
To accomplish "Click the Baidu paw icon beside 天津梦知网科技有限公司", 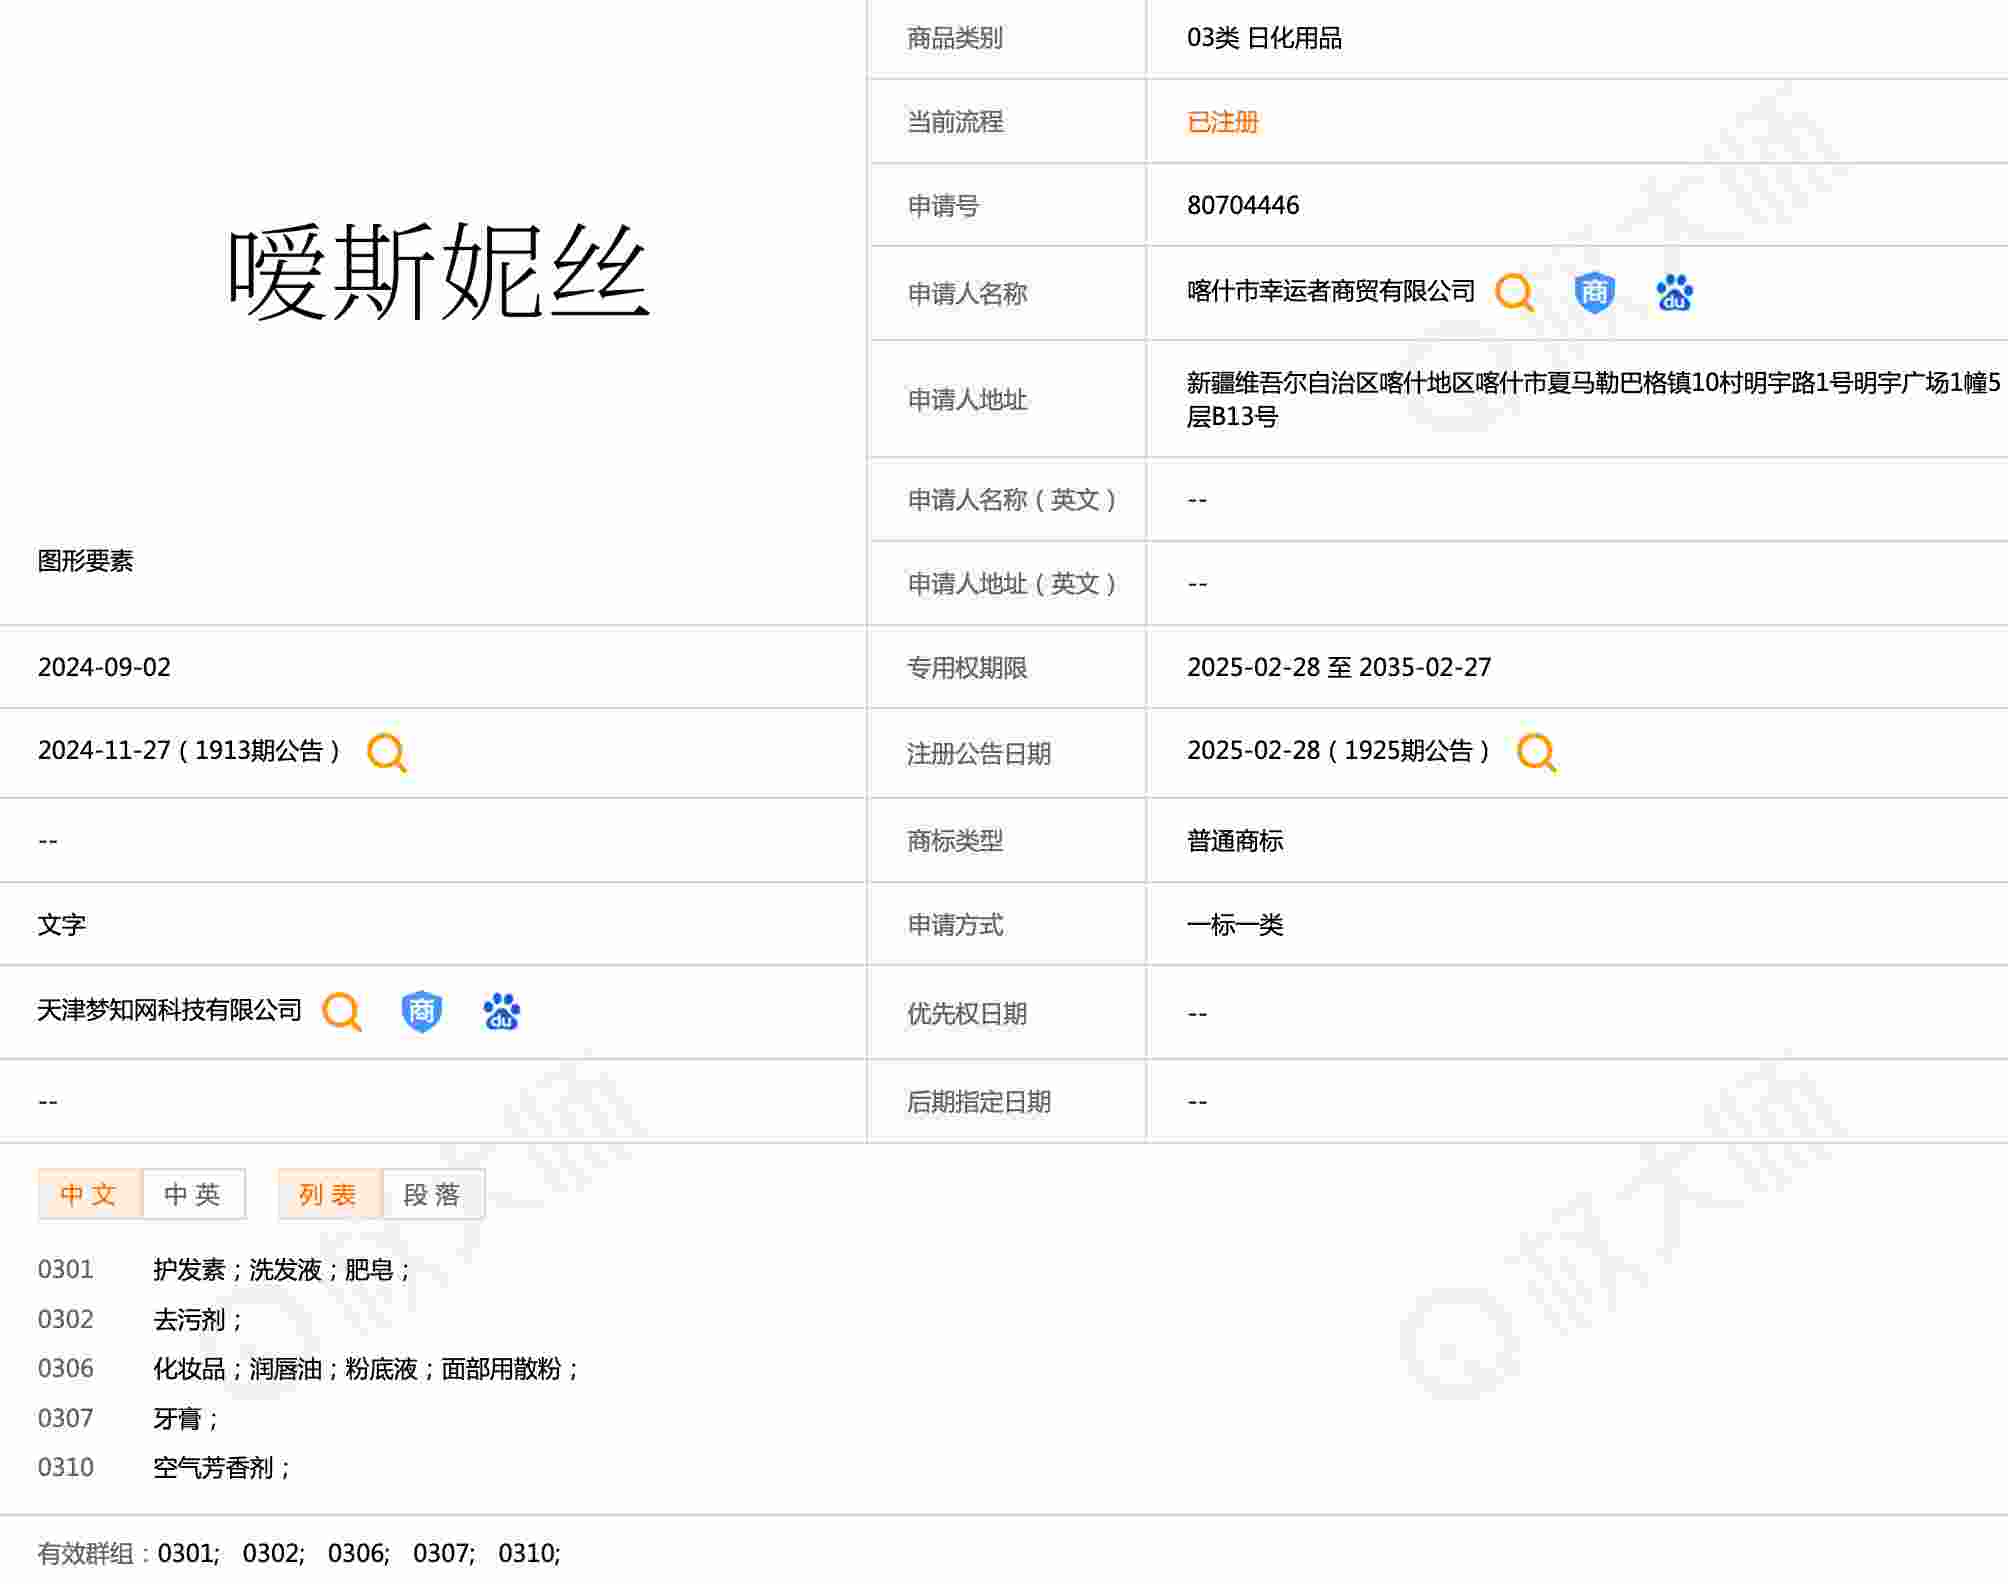I will [501, 1012].
